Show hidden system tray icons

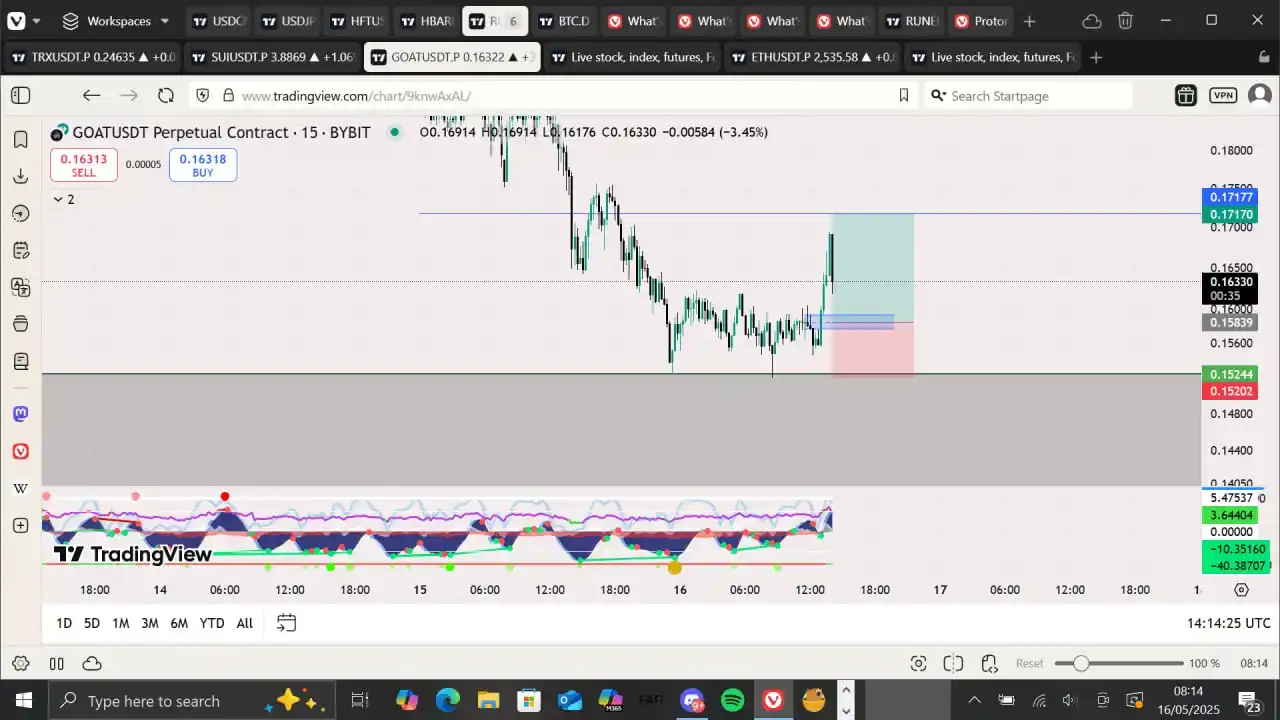click(974, 701)
